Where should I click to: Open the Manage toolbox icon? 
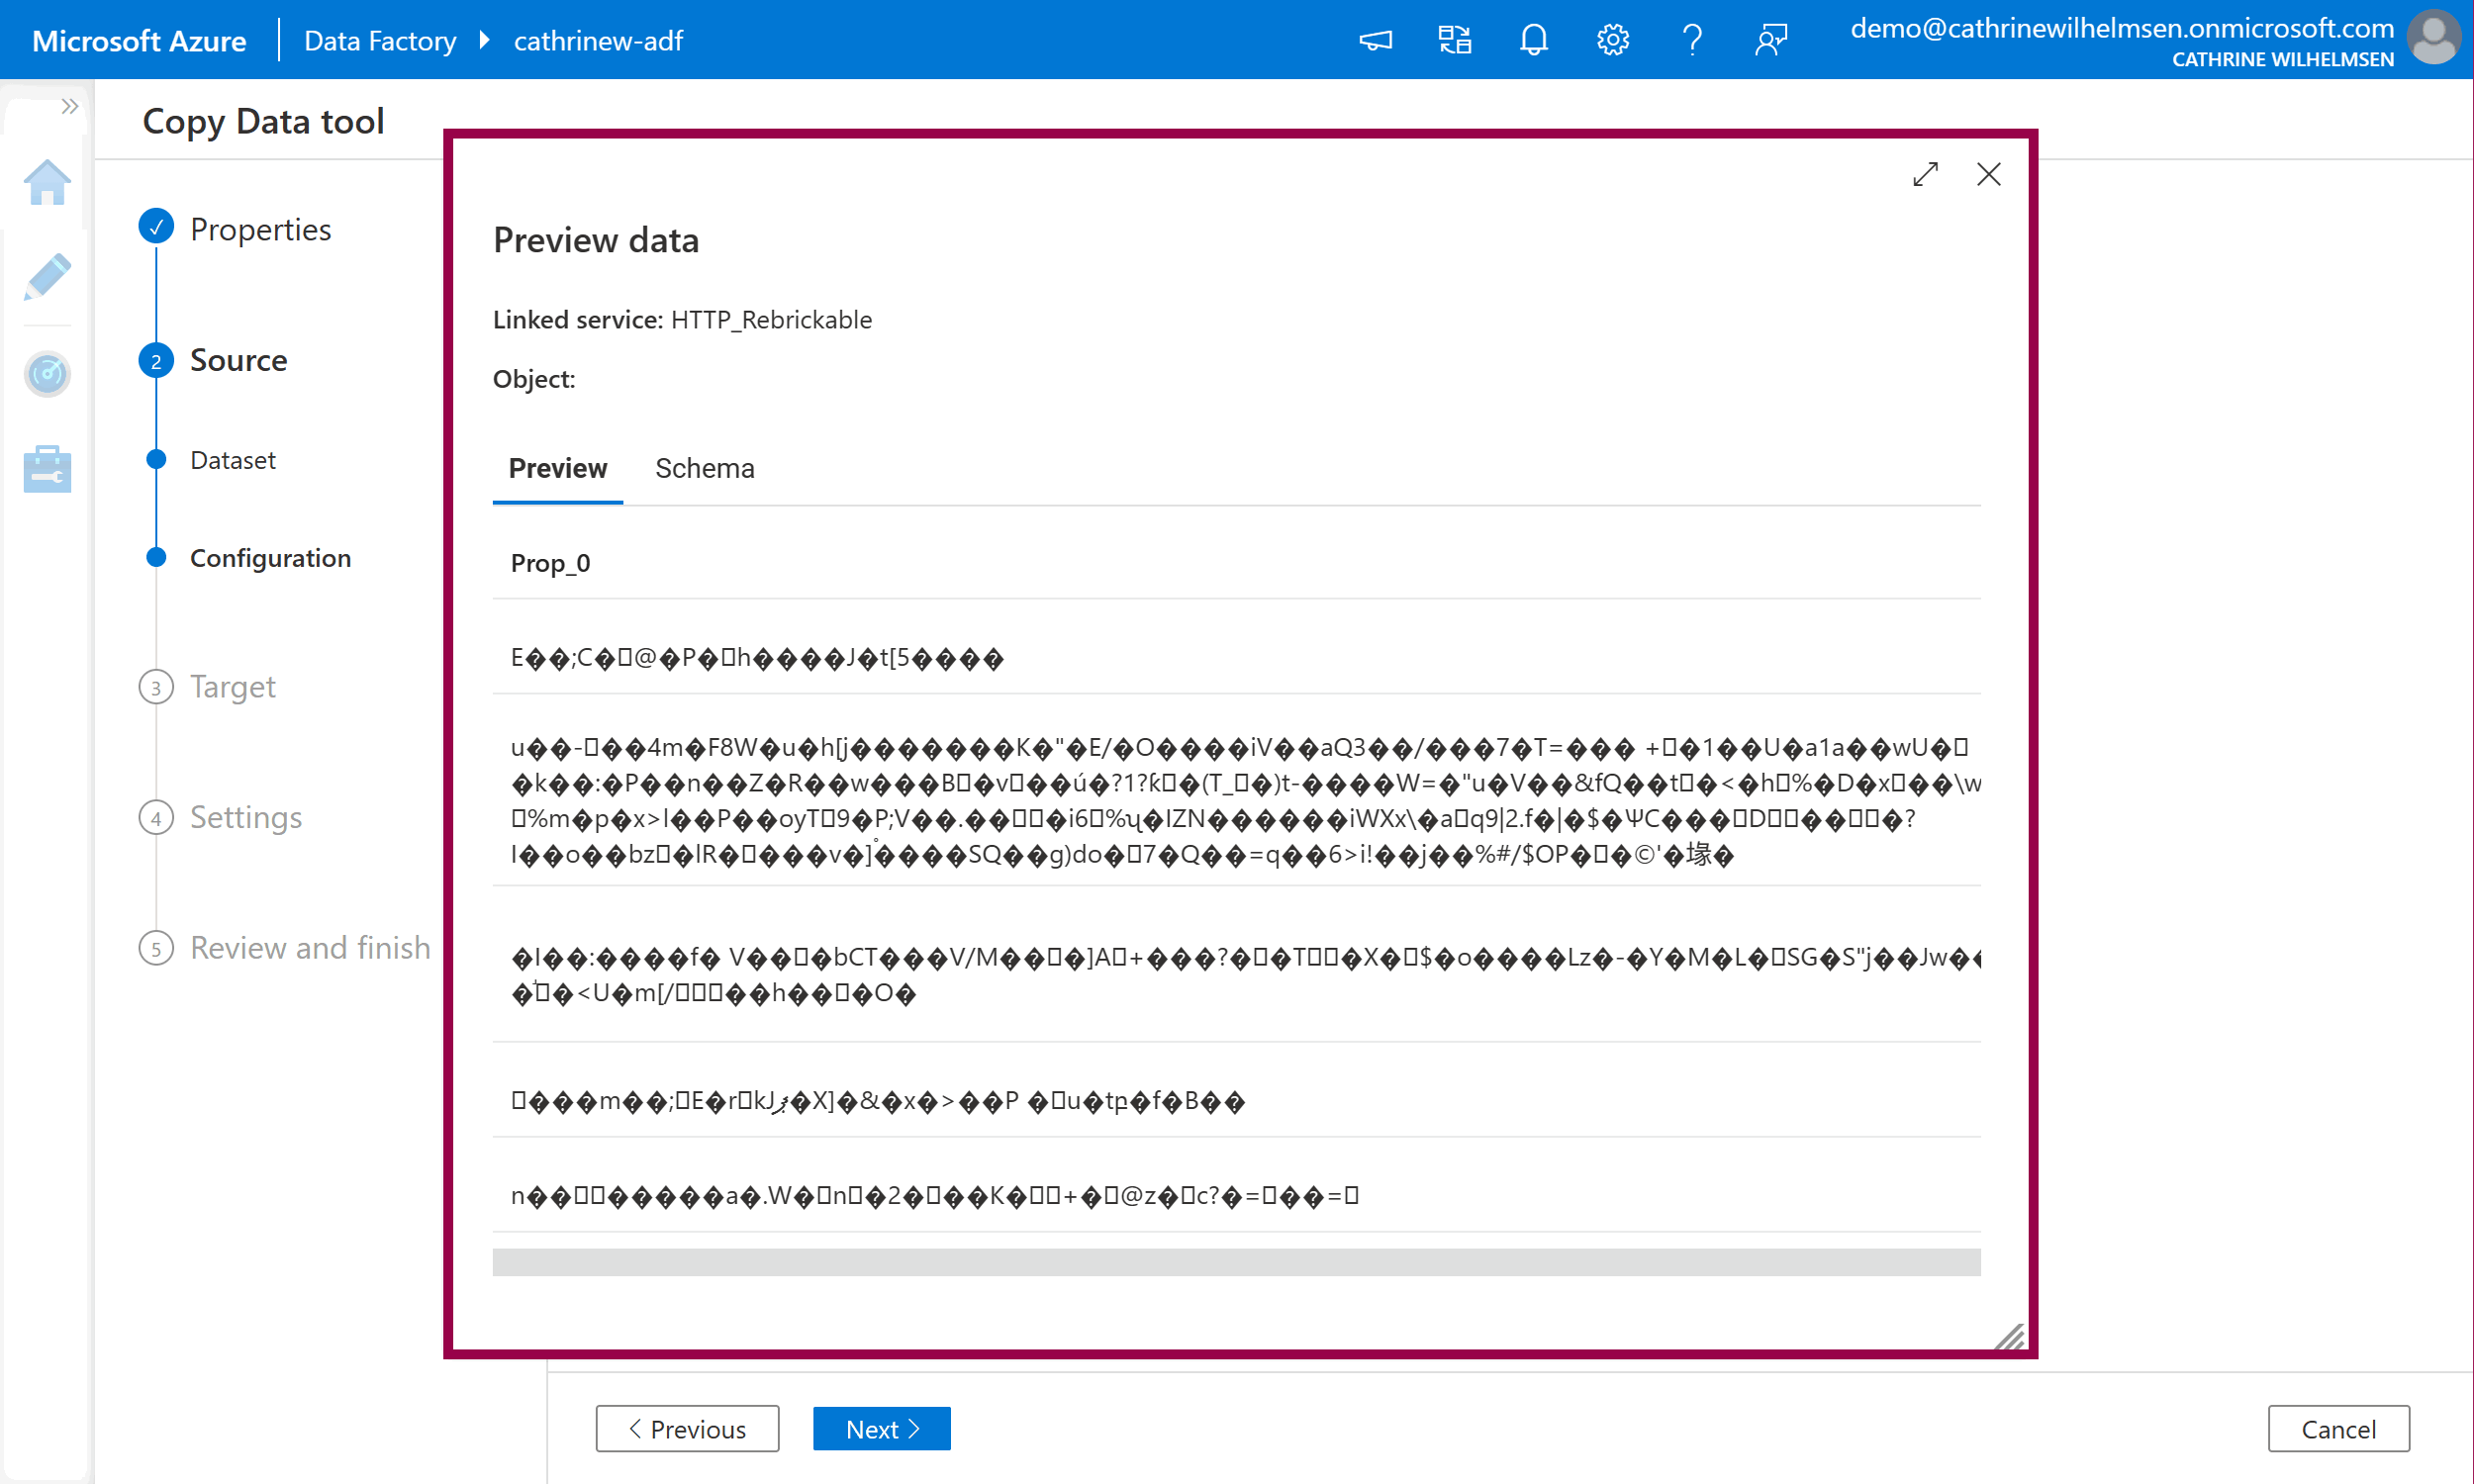47,469
